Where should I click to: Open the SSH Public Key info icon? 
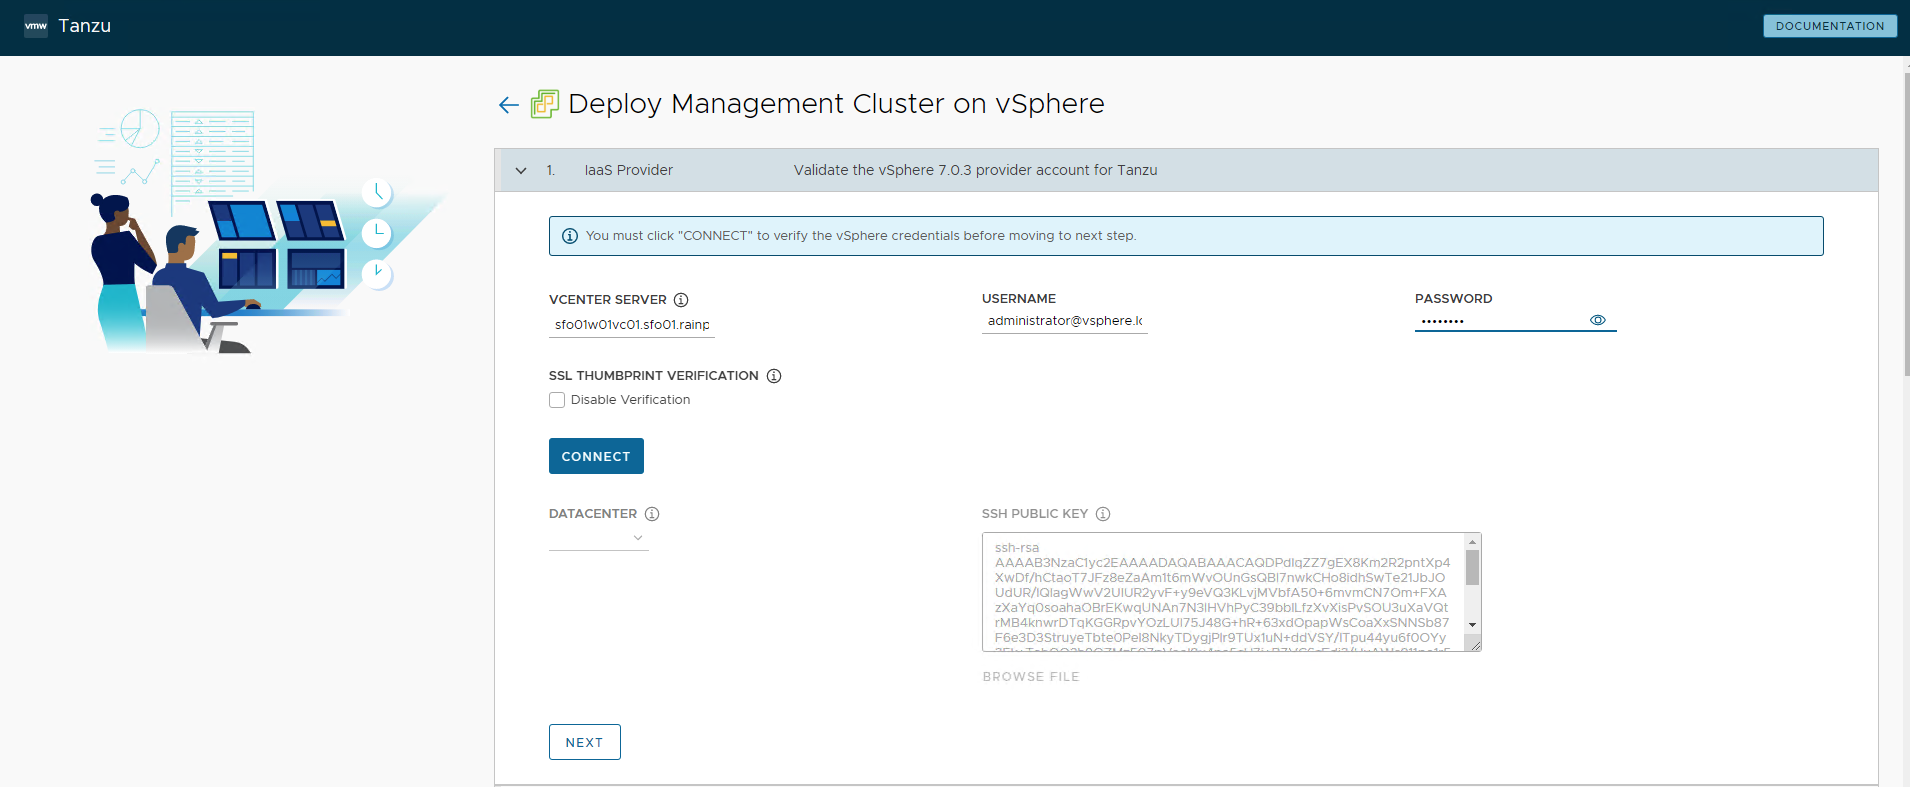1103,514
